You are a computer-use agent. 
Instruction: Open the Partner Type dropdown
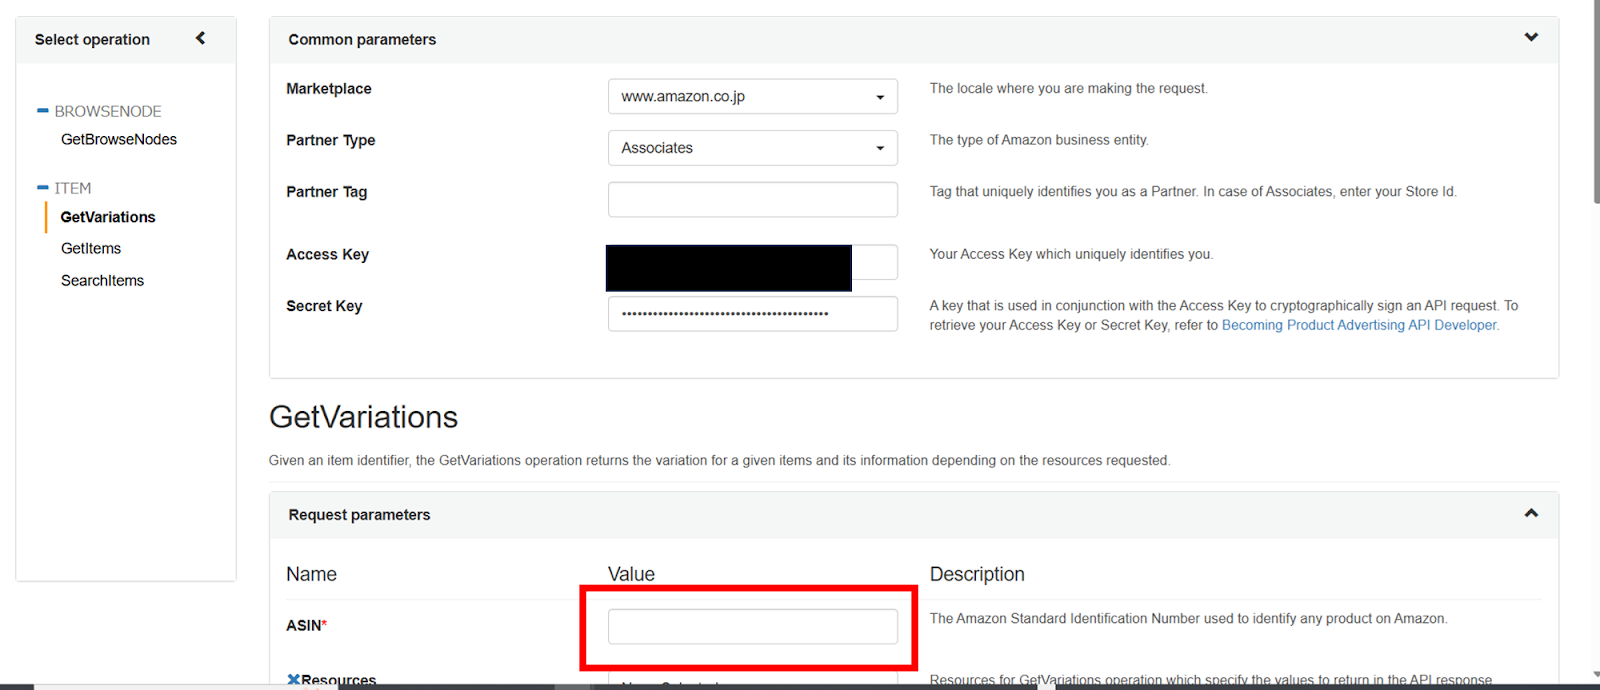(x=753, y=148)
